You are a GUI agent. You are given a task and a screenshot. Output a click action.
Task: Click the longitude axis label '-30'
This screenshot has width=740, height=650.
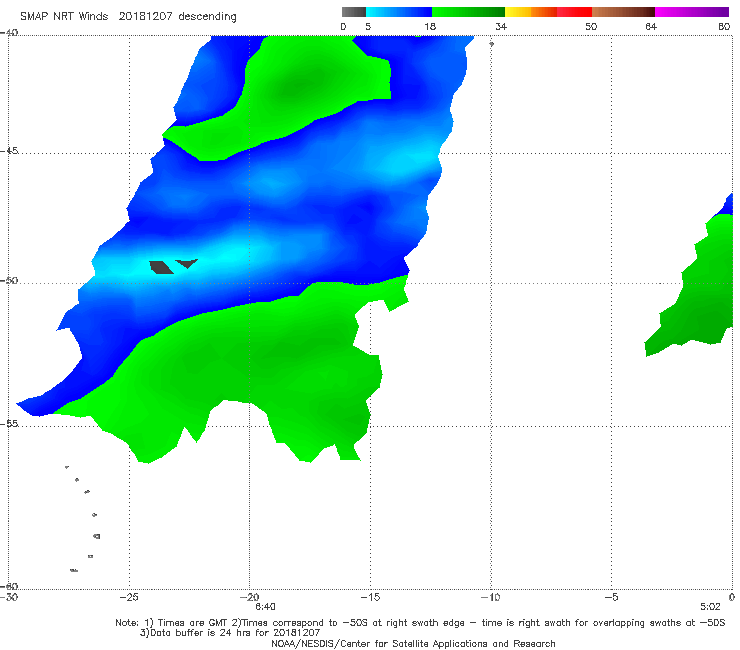point(9,597)
